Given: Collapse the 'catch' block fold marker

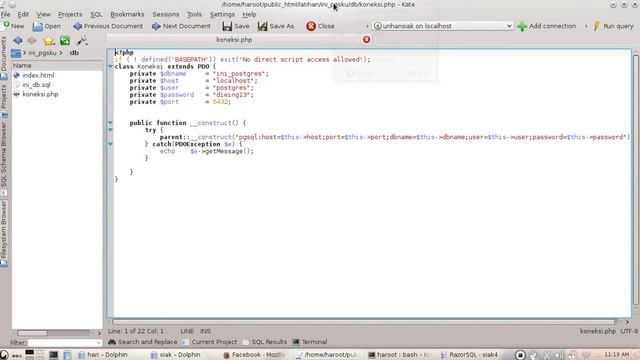Looking at the screenshot, I should point(110,144).
